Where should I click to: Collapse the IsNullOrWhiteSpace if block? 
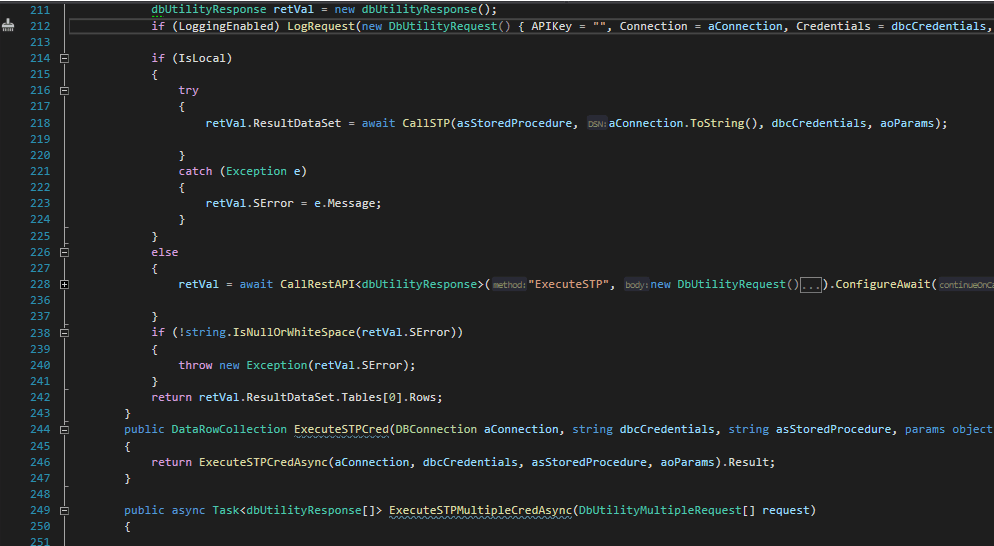click(x=65, y=333)
